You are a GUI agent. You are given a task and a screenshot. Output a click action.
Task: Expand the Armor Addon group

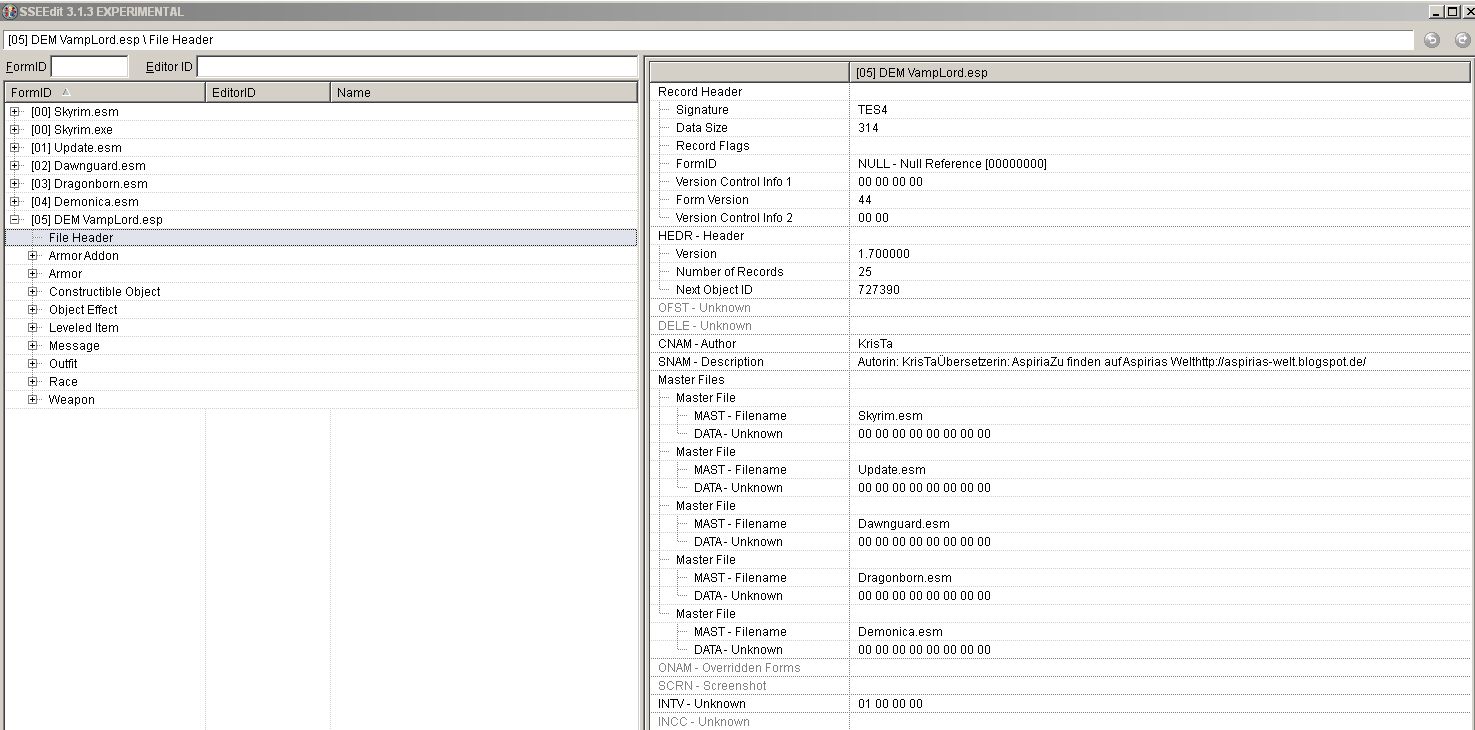33,256
